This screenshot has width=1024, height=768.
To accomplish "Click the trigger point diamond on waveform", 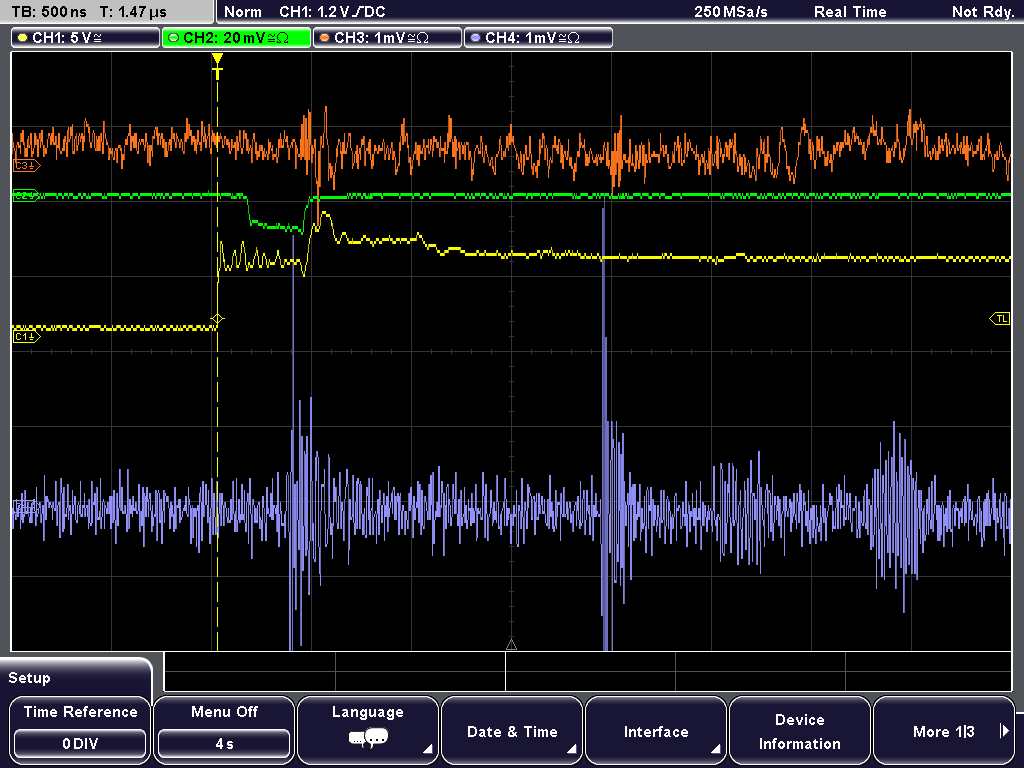I will (217, 319).
